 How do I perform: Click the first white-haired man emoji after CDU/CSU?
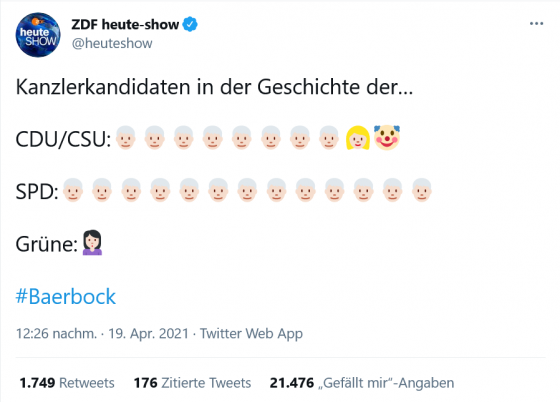(x=125, y=137)
